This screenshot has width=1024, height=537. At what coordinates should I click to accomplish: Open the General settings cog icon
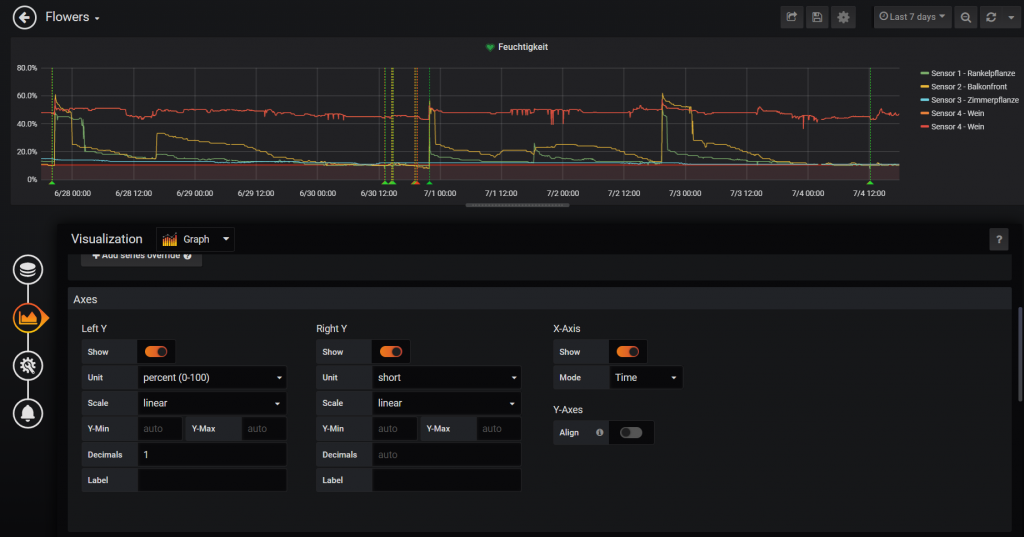[x=28, y=365]
